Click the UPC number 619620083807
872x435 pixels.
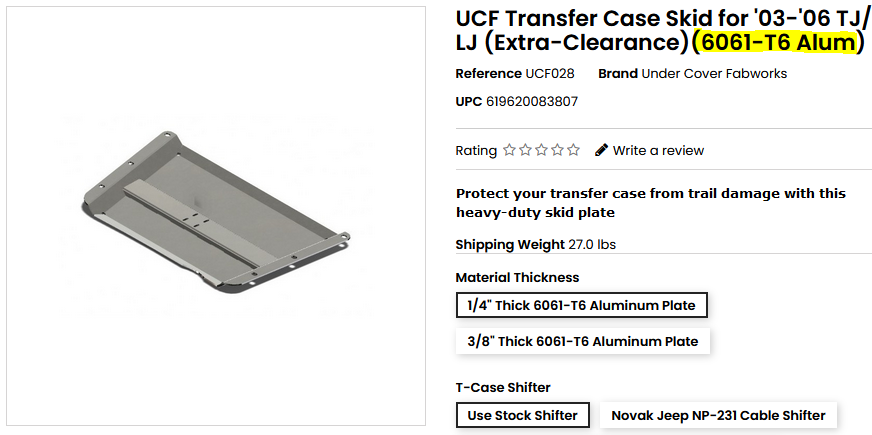point(532,102)
